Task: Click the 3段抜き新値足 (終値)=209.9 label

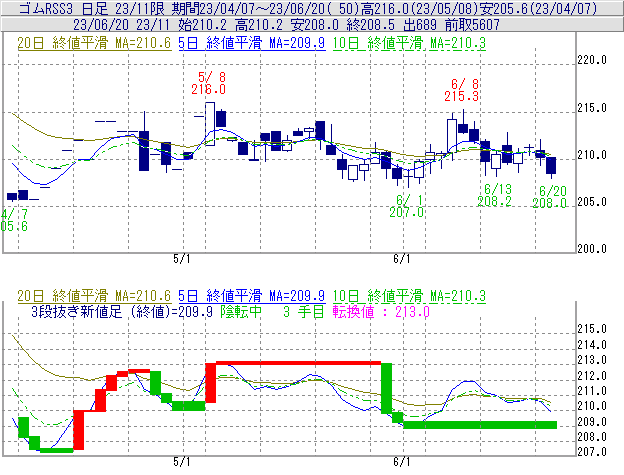Action: point(122,311)
